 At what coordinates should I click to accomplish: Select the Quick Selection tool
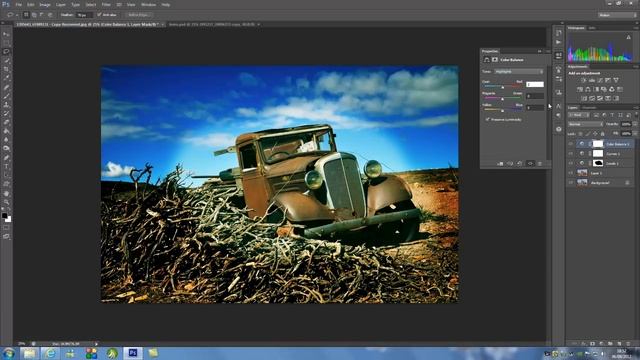tap(6, 60)
